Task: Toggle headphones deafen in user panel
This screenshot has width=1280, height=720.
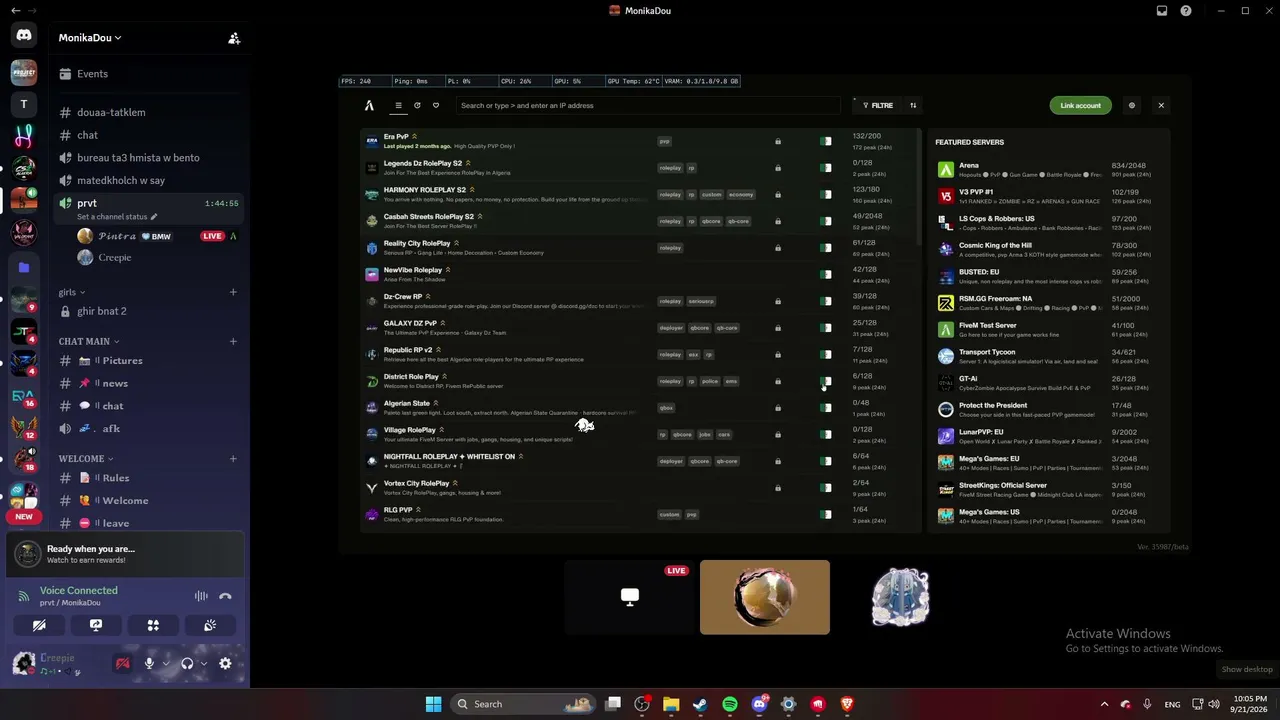Action: (187, 663)
